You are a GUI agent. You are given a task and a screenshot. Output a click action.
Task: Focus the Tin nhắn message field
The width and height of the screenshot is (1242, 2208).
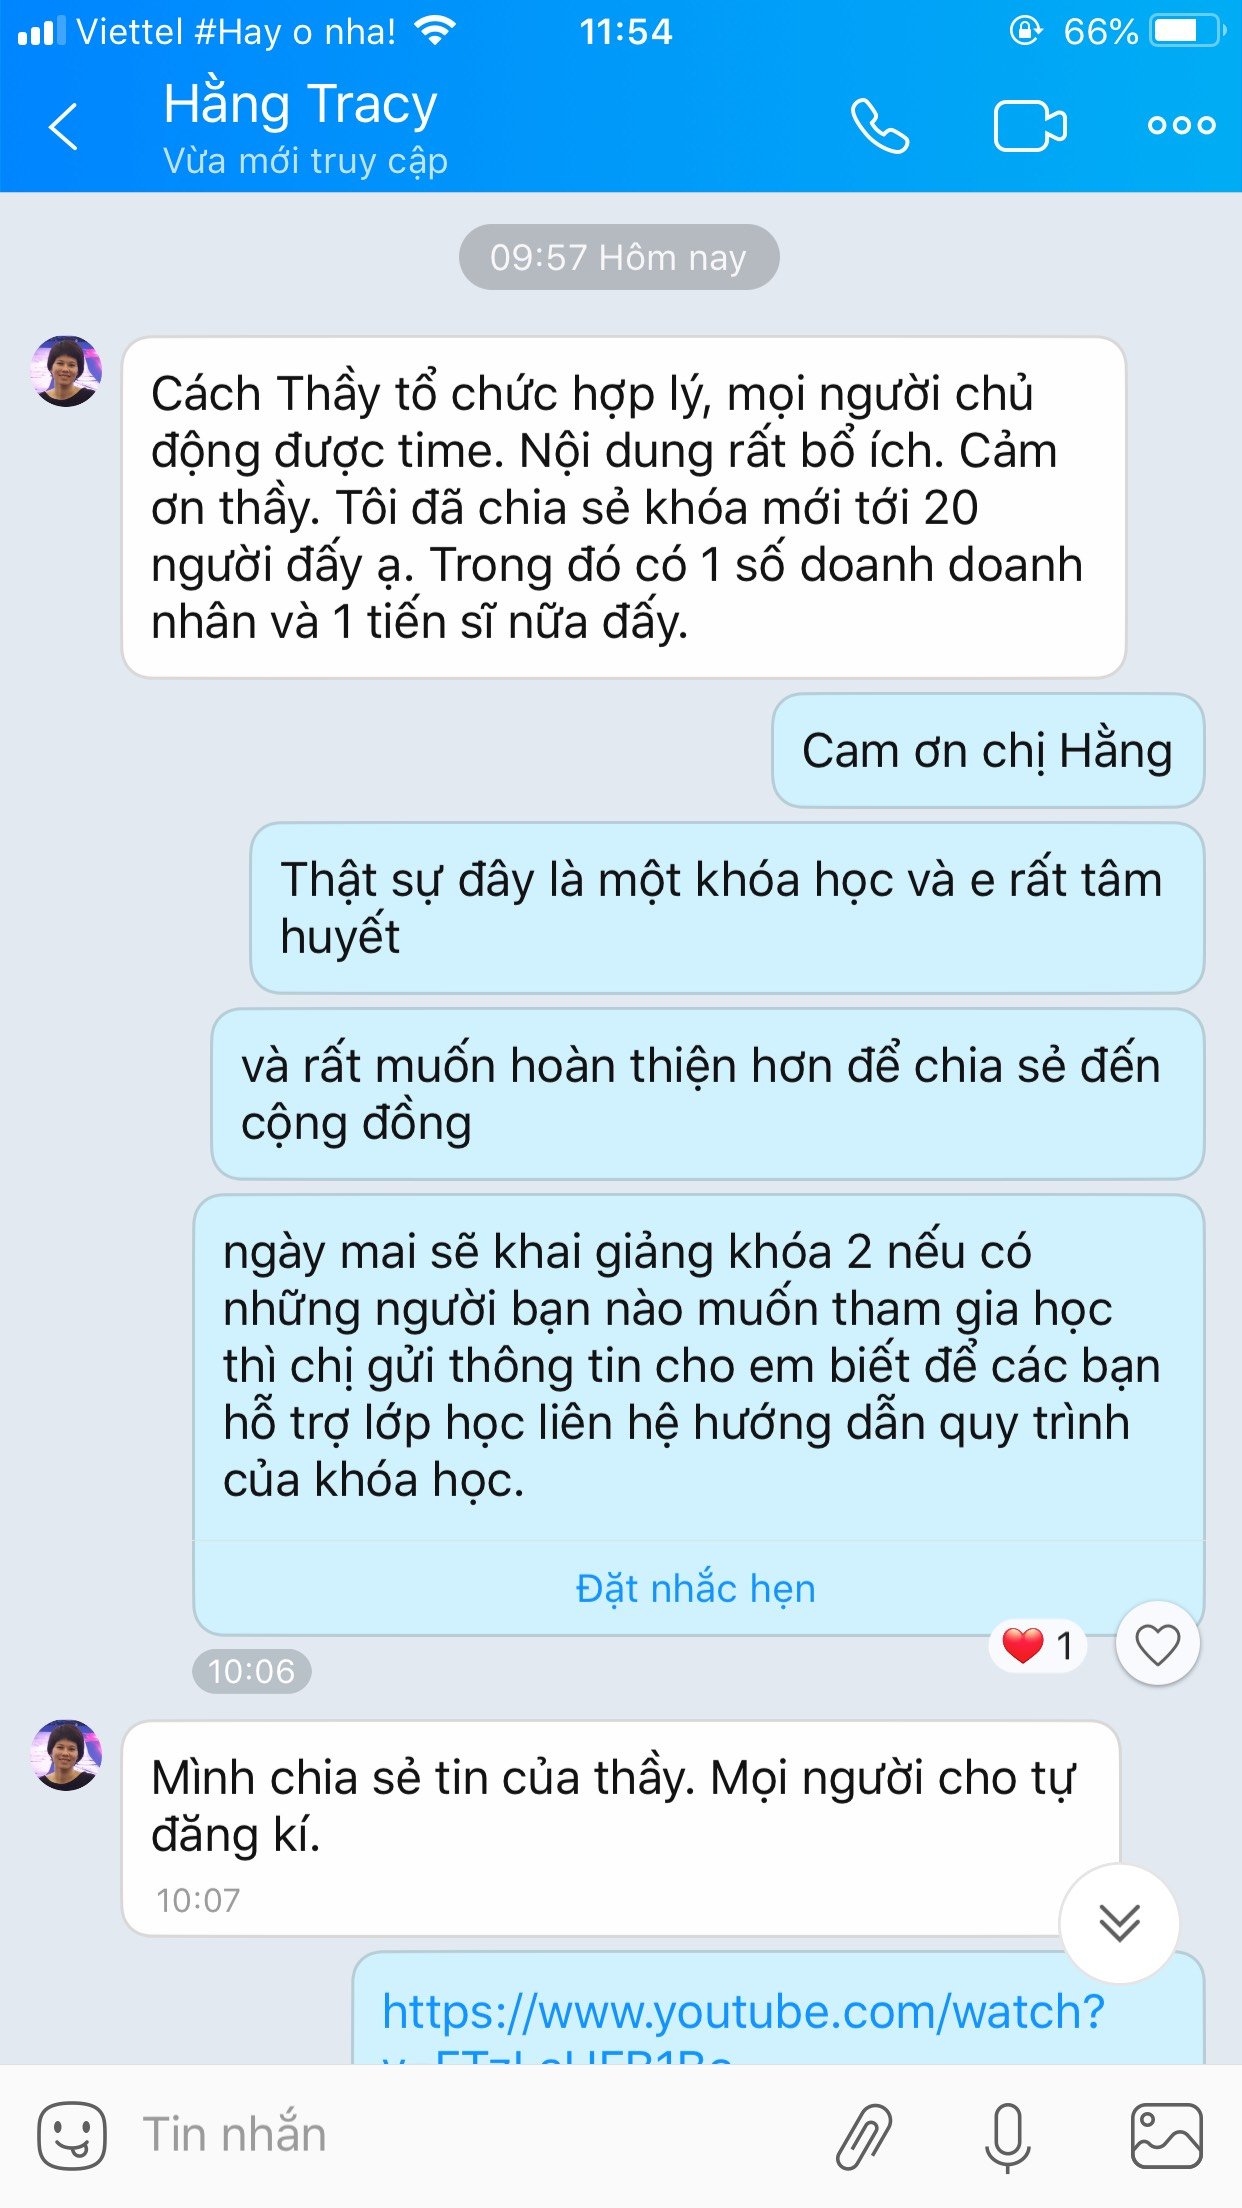point(470,2135)
